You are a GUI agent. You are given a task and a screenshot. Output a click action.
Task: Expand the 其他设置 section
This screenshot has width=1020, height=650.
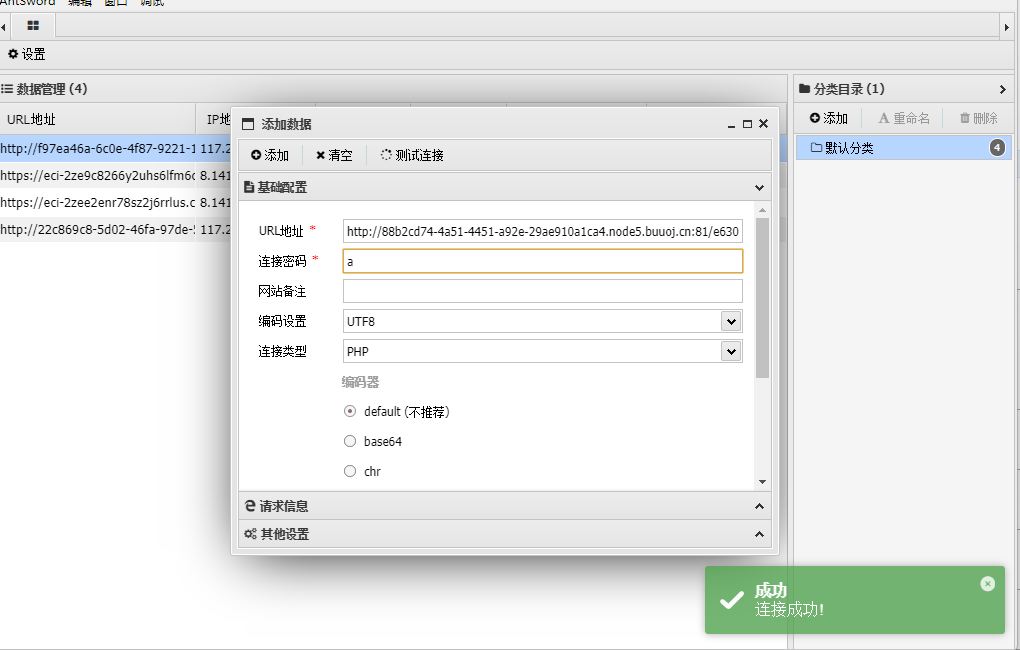505,534
